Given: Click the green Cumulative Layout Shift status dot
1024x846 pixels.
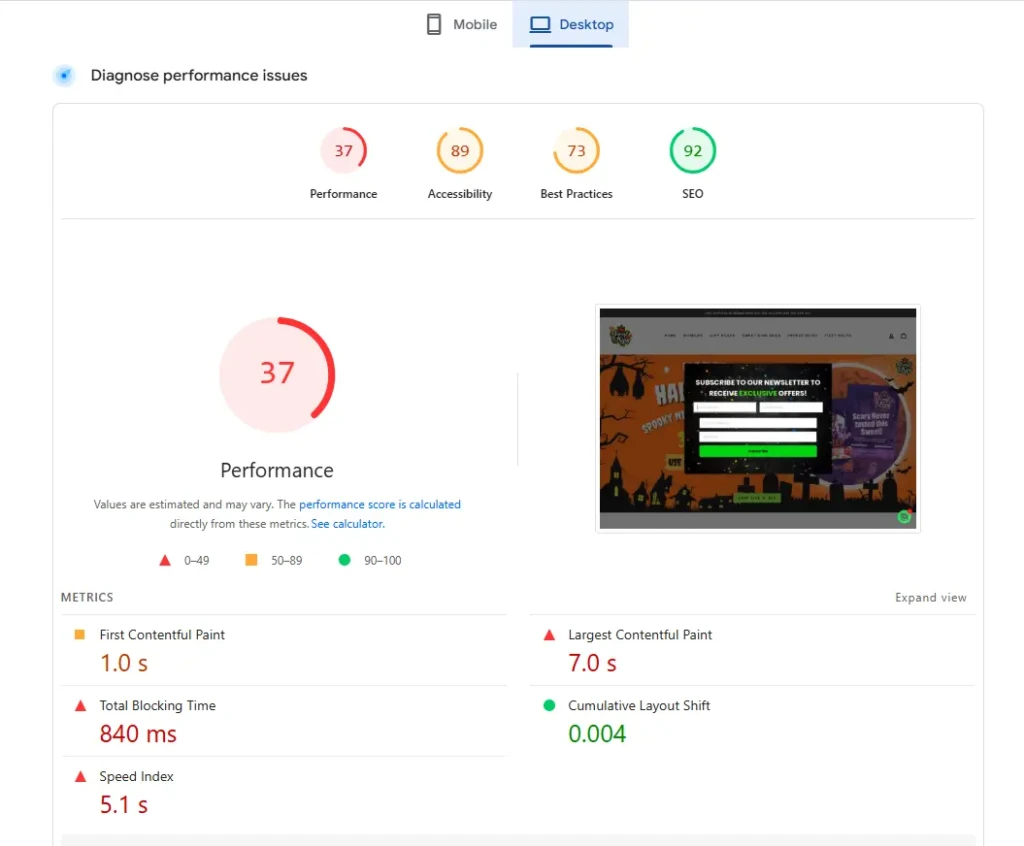Looking at the screenshot, I should 548,705.
